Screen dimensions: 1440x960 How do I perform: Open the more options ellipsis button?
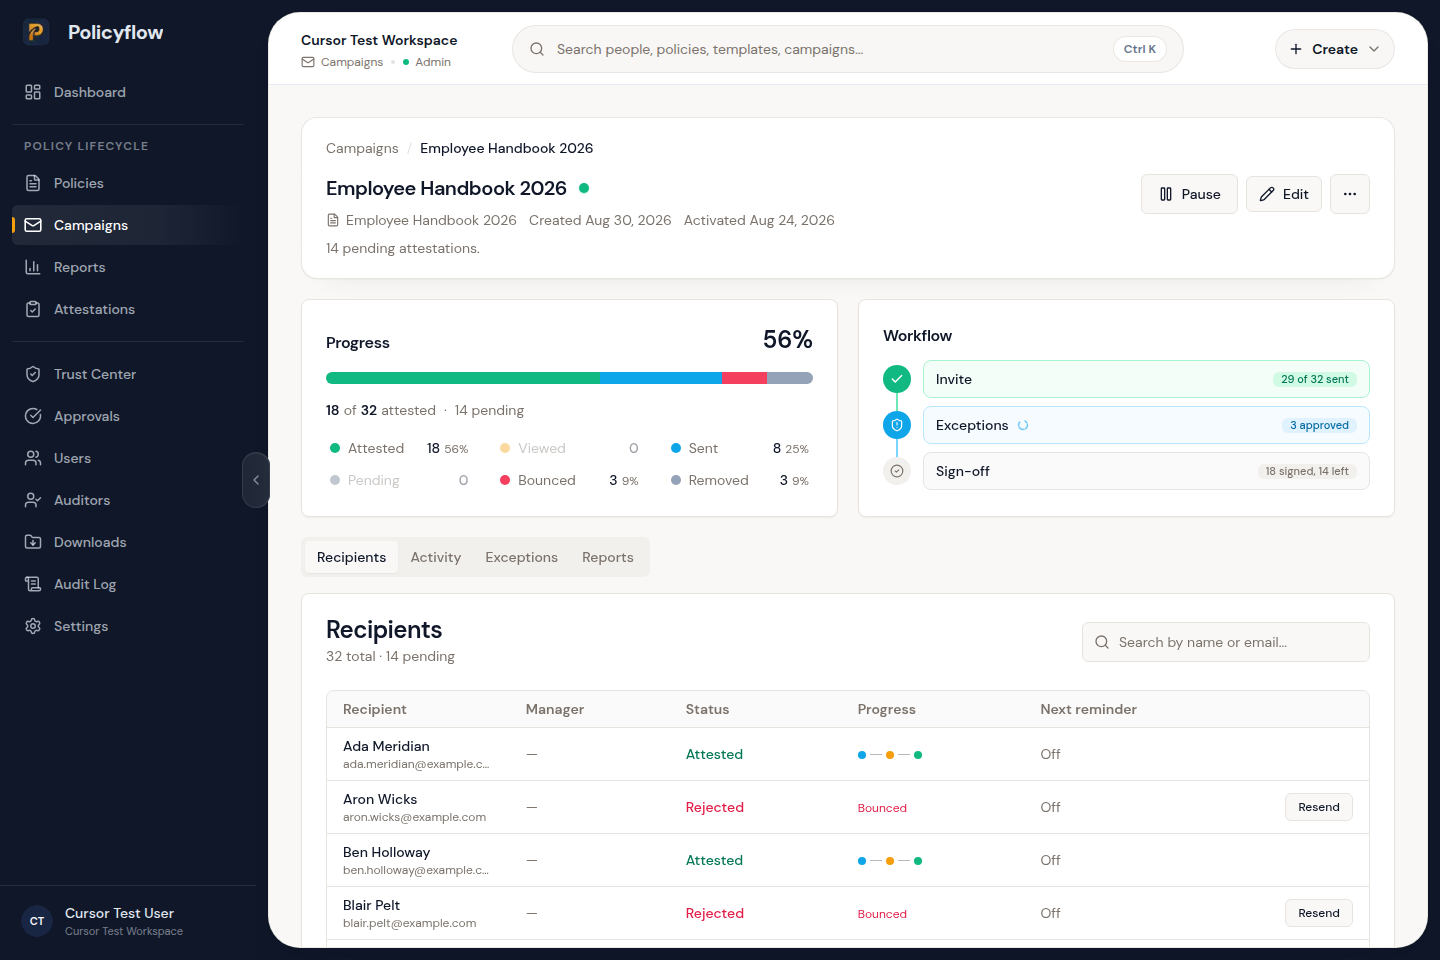pos(1350,194)
